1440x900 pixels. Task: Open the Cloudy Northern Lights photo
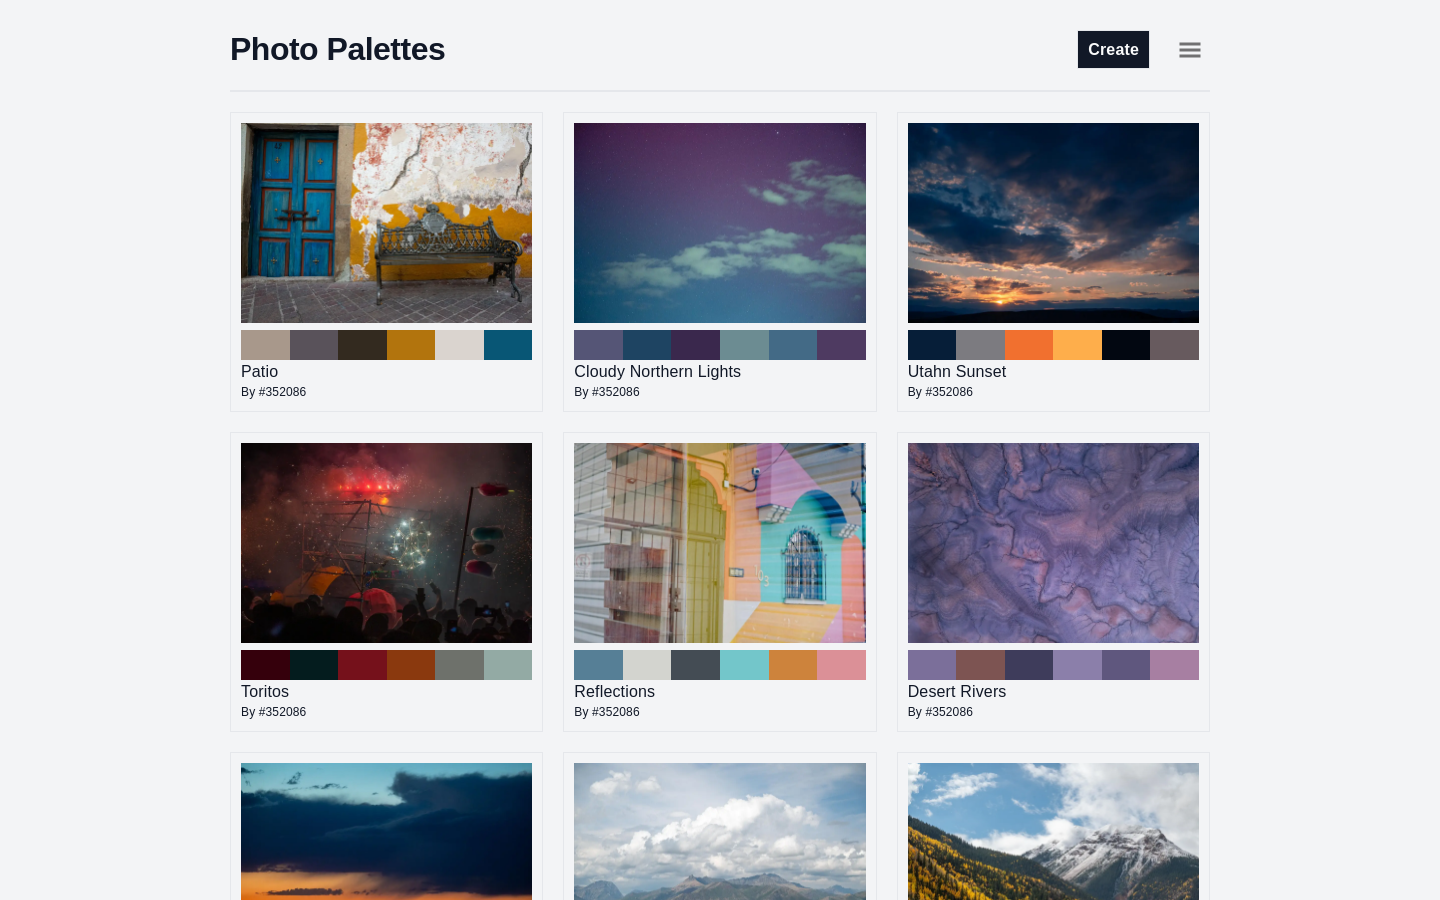point(720,223)
